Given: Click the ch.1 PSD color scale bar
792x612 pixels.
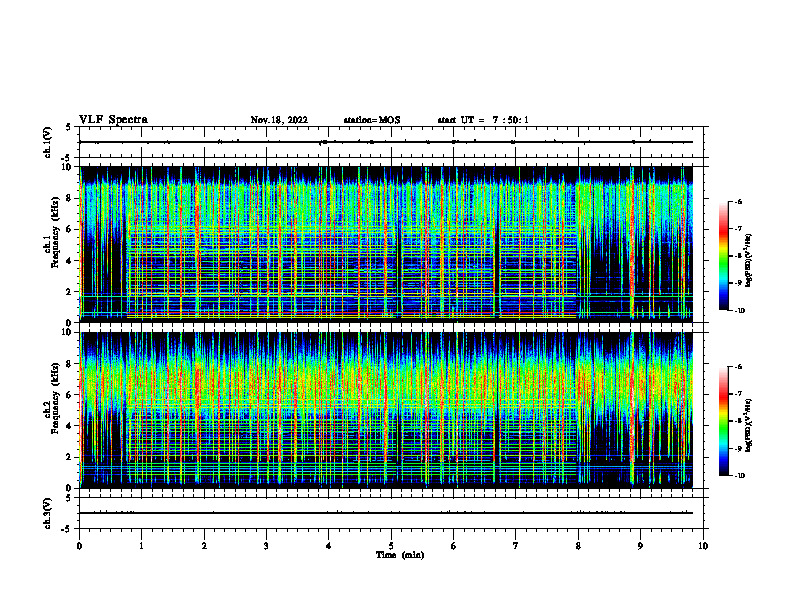Looking at the screenshot, I should [724, 256].
